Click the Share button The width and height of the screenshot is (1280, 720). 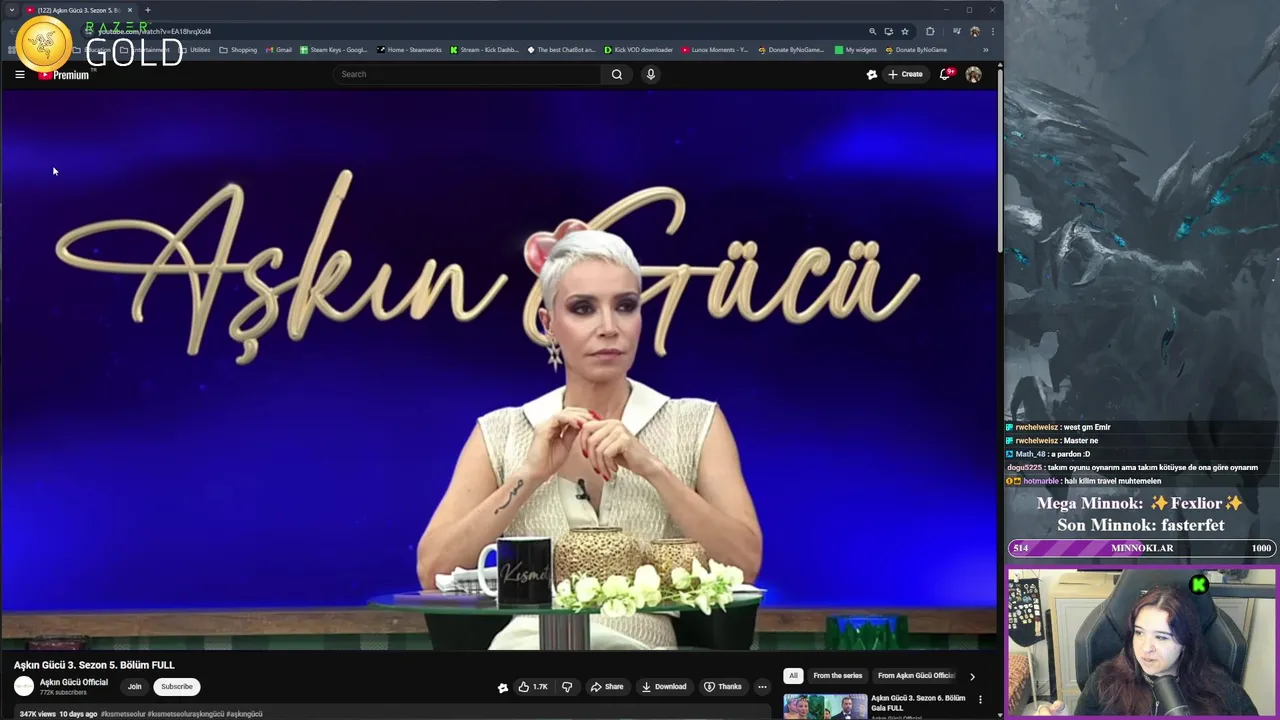[607, 687]
